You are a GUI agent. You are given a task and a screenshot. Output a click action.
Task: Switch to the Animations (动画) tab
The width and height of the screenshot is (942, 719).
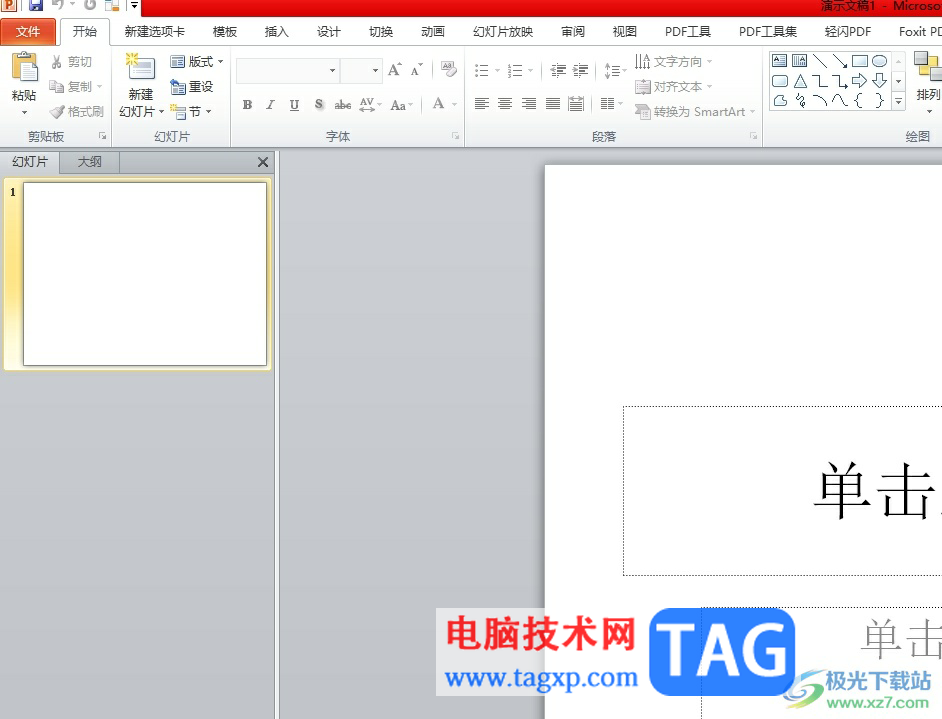point(433,32)
